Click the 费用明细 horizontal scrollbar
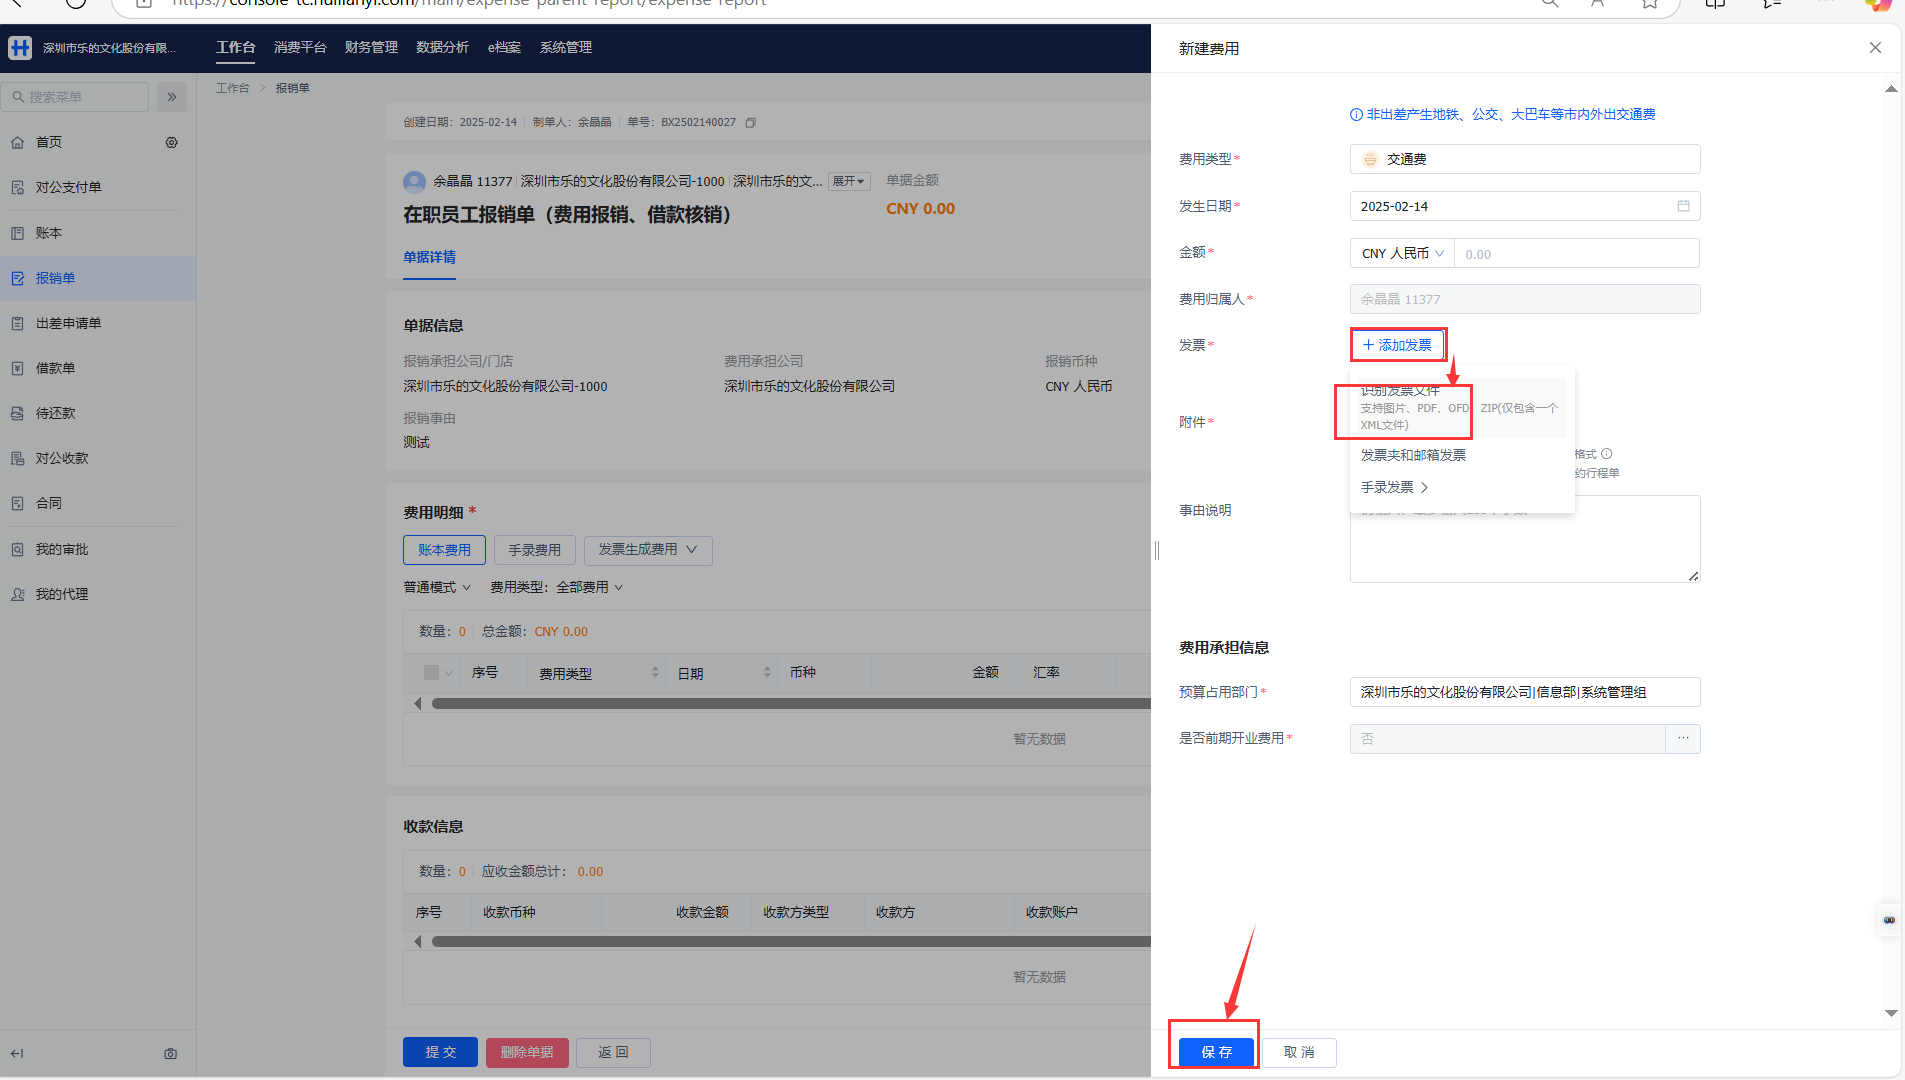This screenshot has height=1080, width=1905. (790, 704)
